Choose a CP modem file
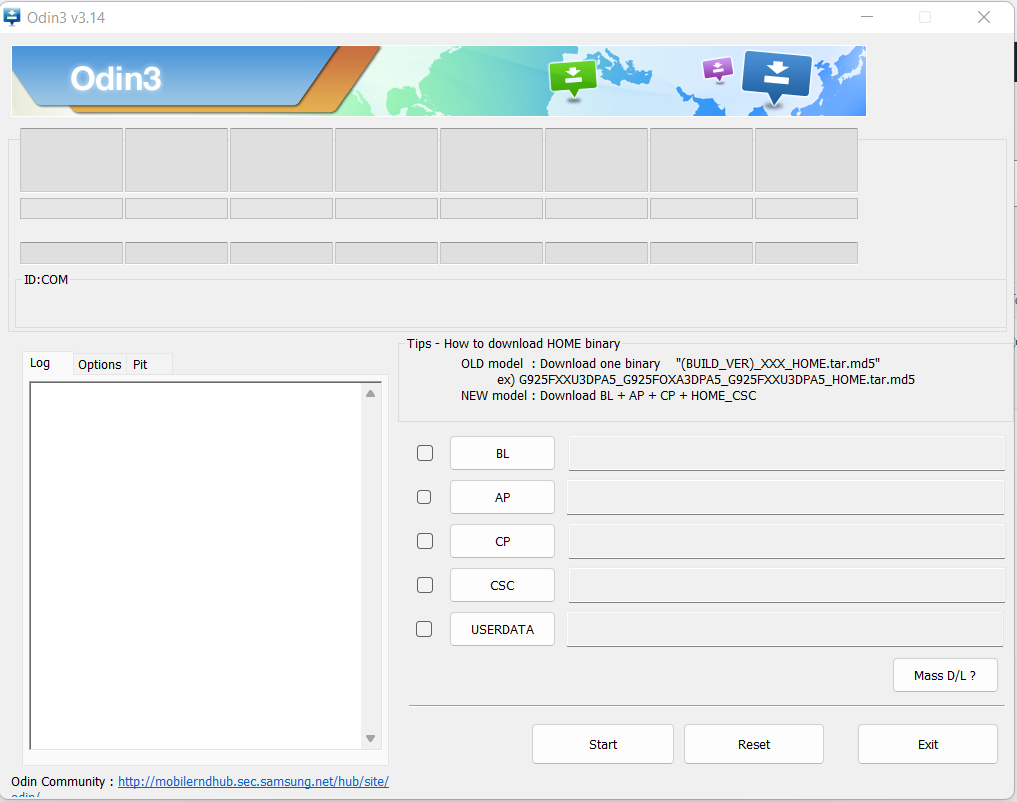Viewport: 1017px width, 802px height. click(x=502, y=541)
